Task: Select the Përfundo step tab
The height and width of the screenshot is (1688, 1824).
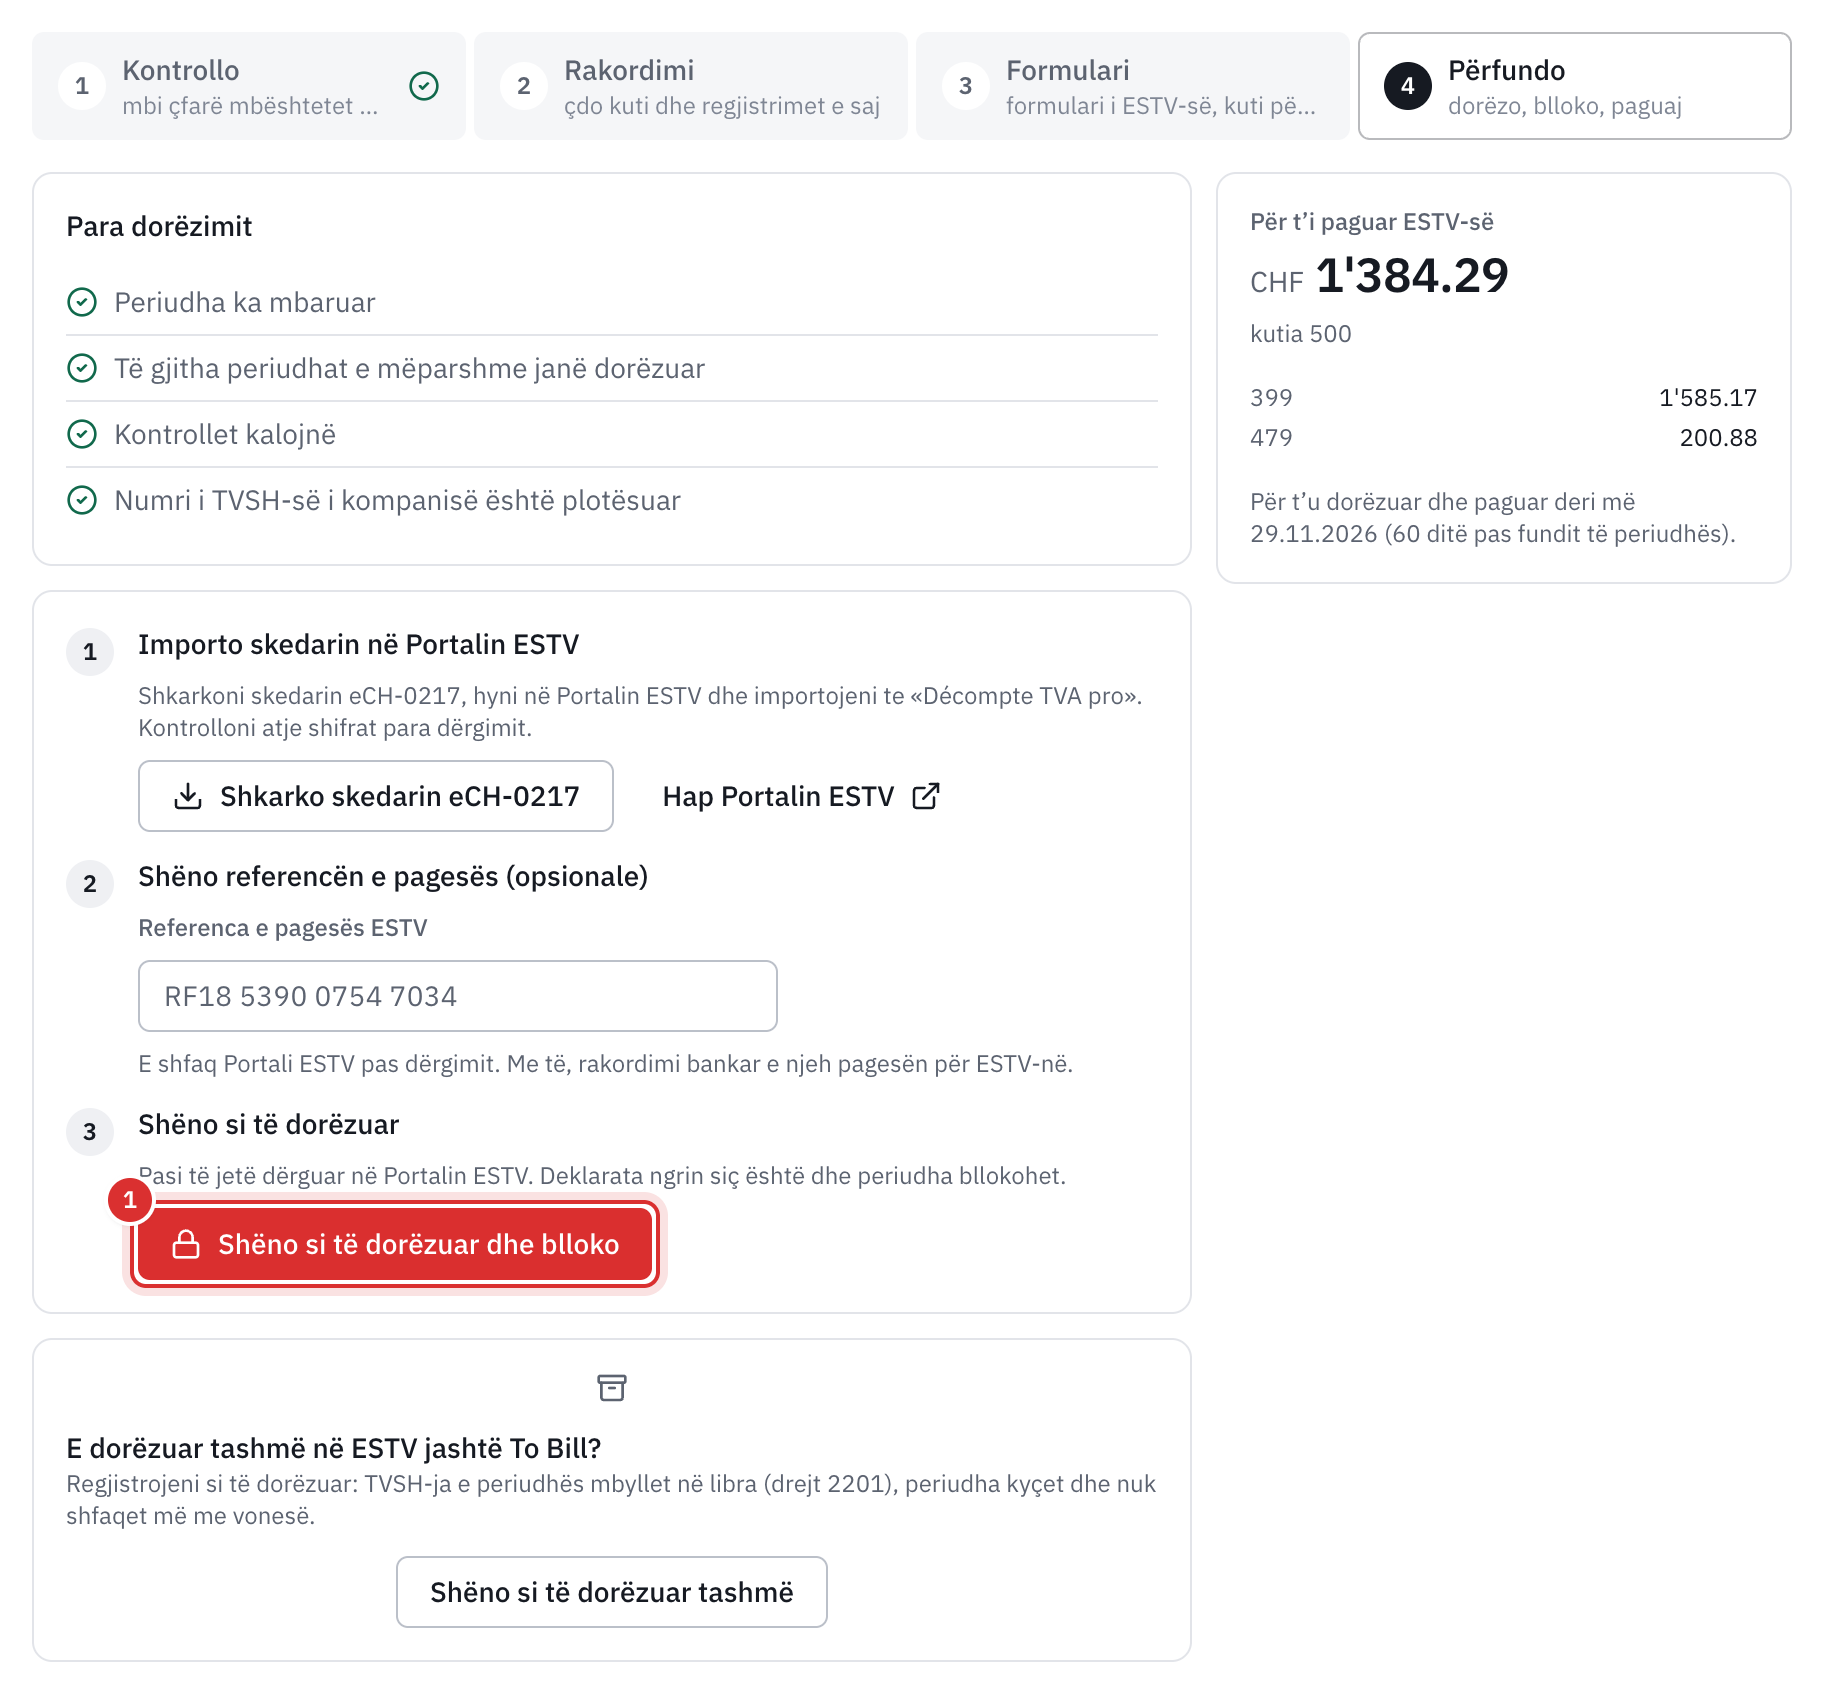Action: [x=1575, y=86]
